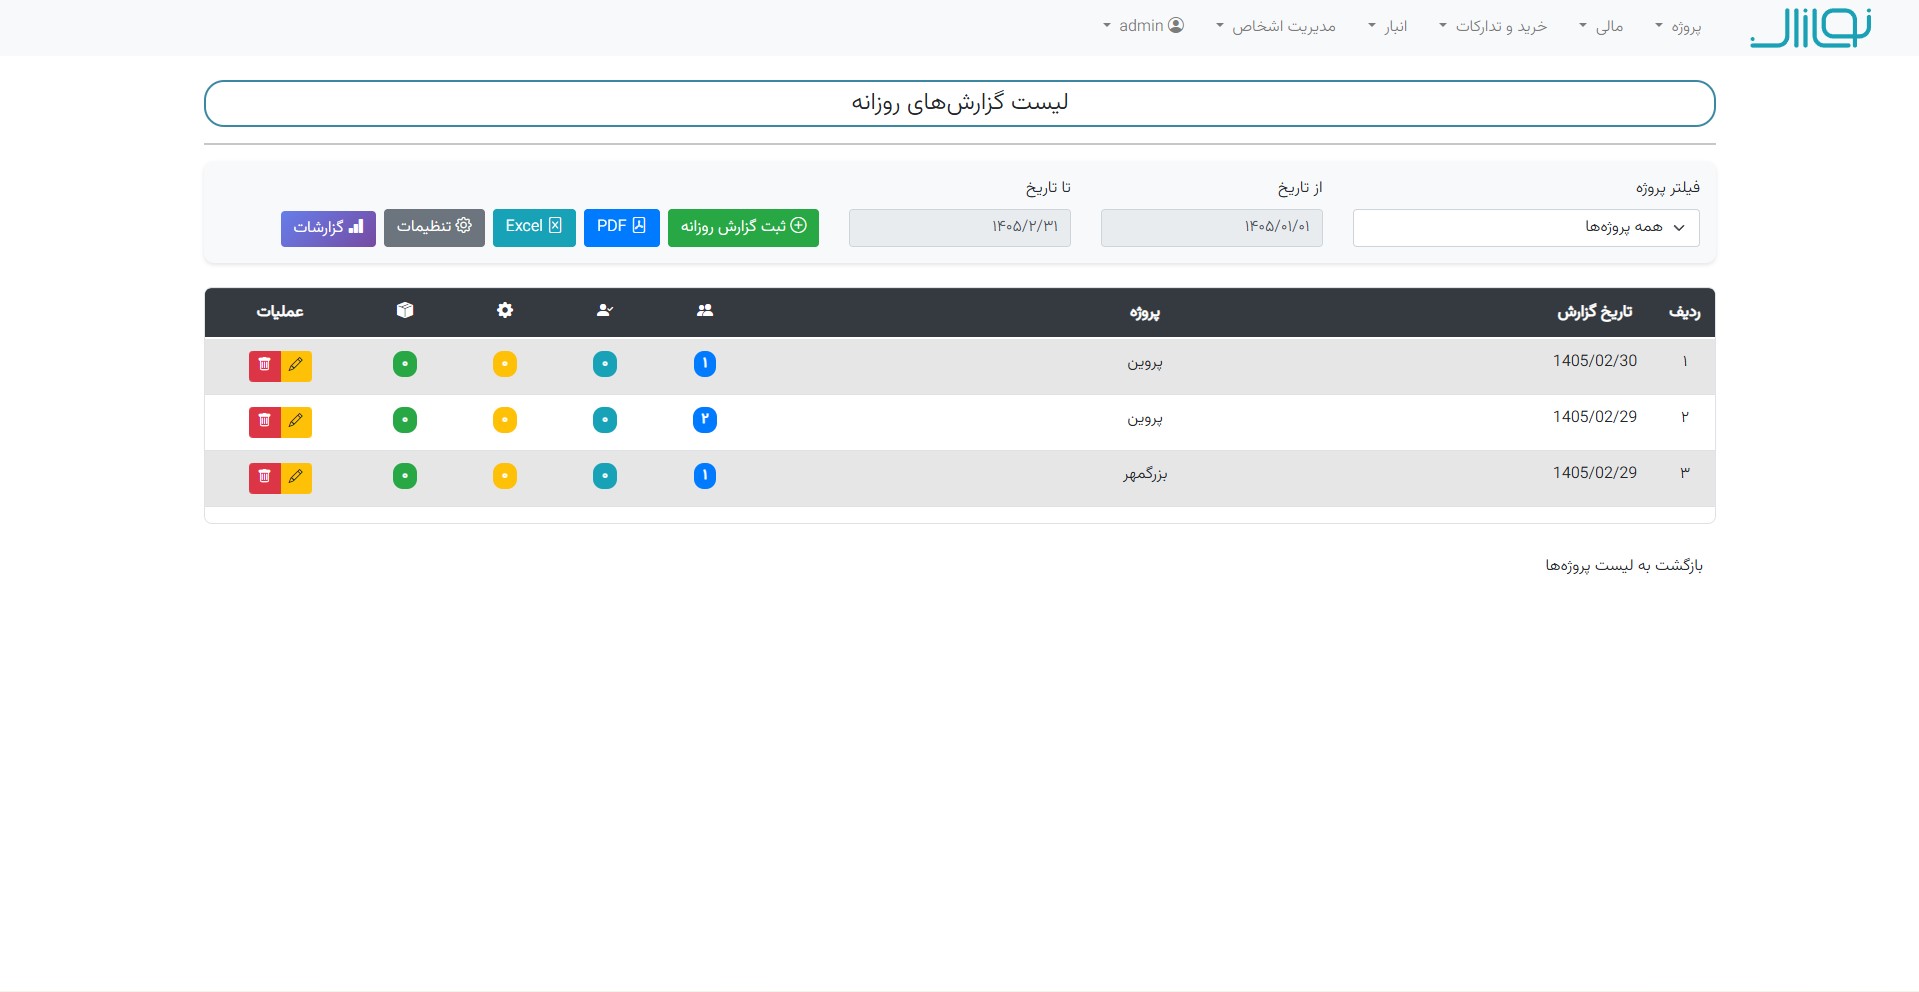Click teal badge in 1405/02/30 row

click(x=605, y=364)
